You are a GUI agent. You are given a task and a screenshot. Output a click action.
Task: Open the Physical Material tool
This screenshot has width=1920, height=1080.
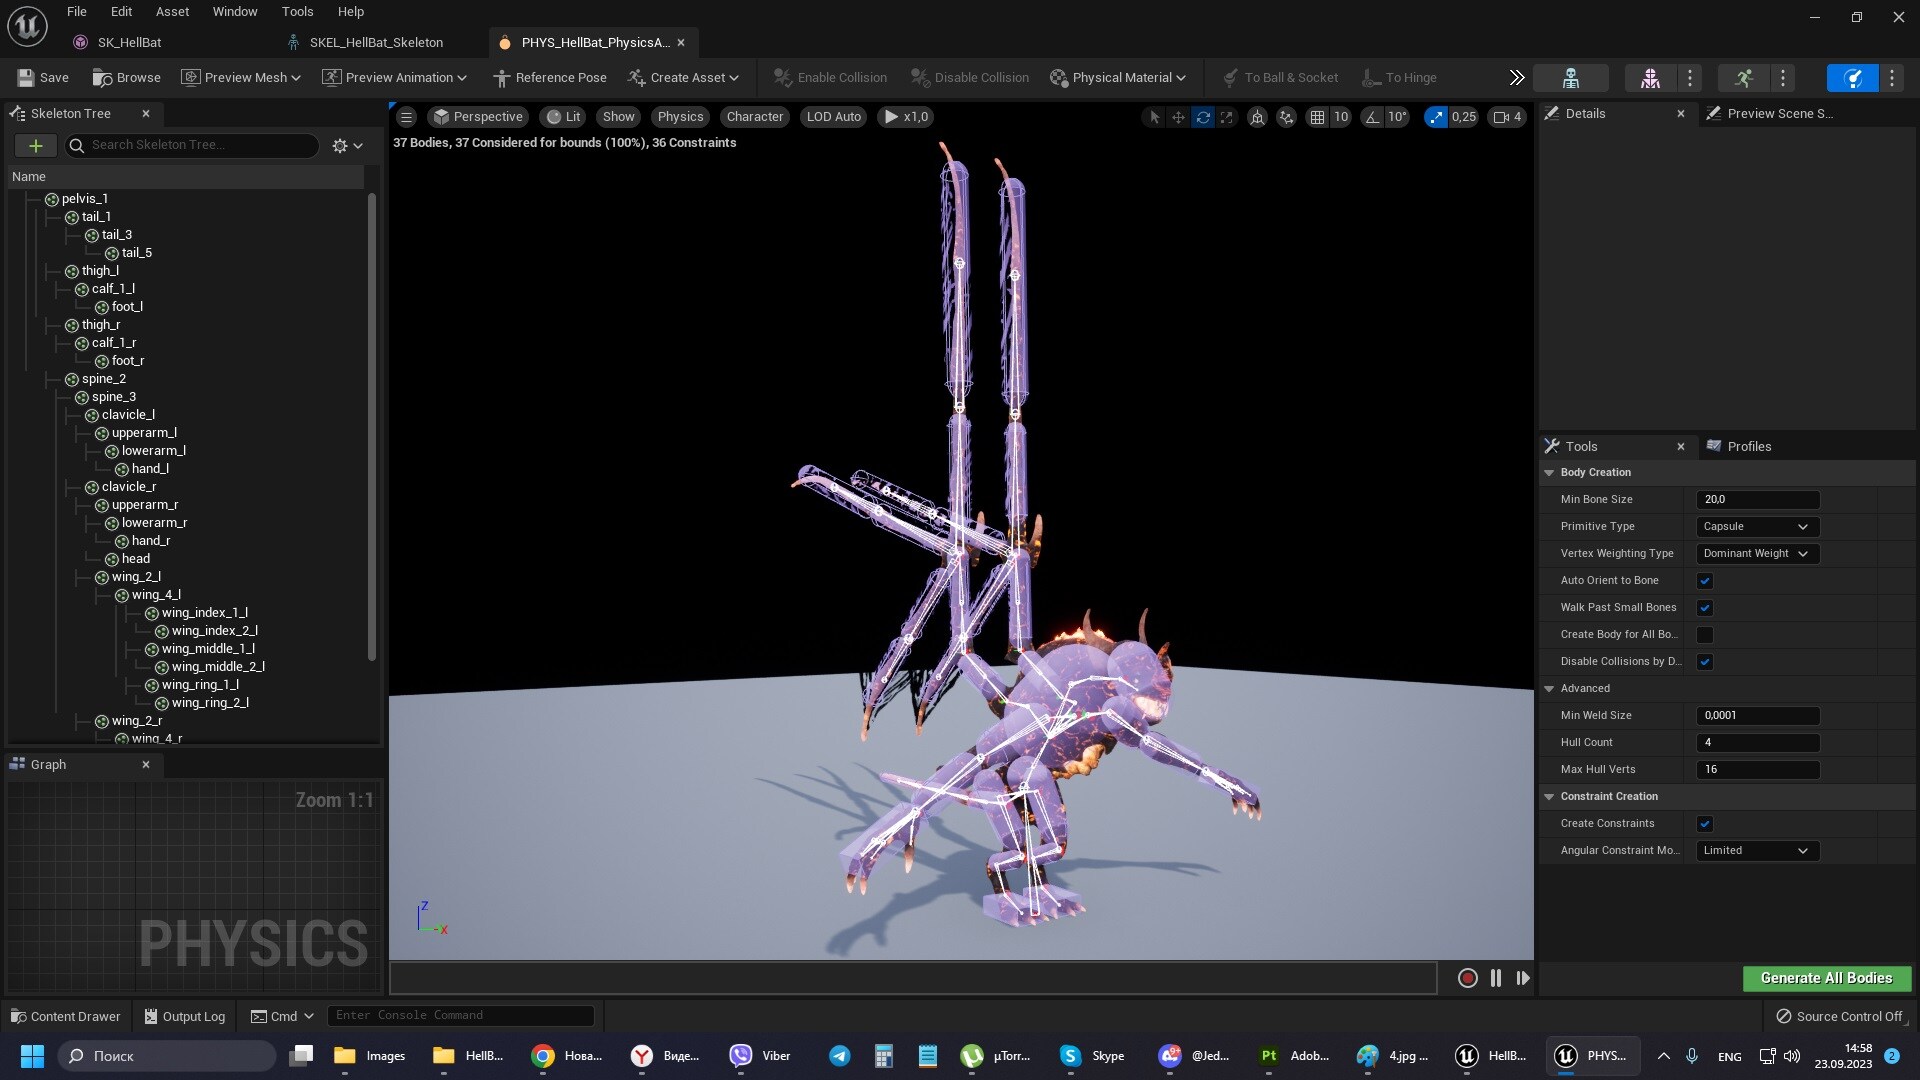(1118, 77)
